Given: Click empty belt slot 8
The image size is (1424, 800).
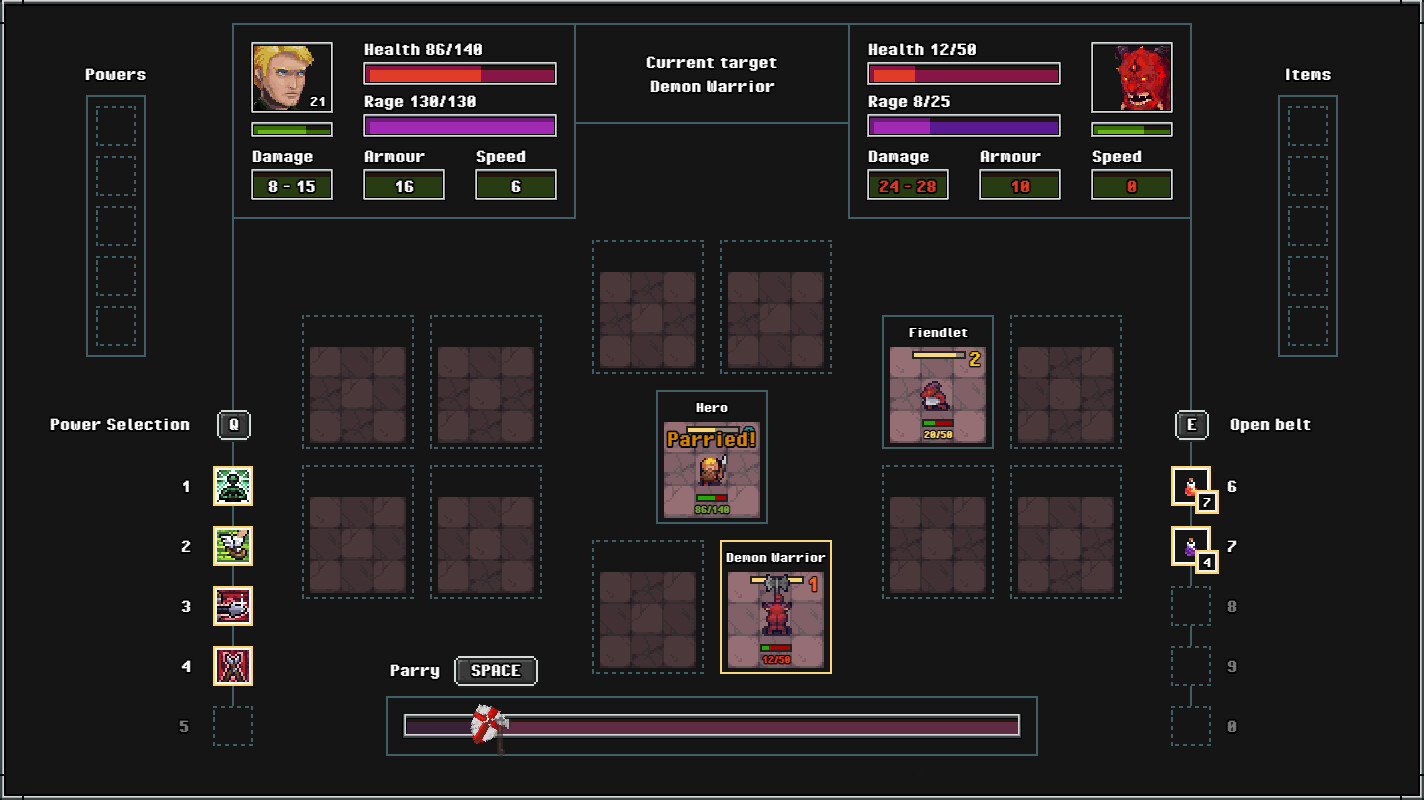Looking at the screenshot, I should point(1191,606).
